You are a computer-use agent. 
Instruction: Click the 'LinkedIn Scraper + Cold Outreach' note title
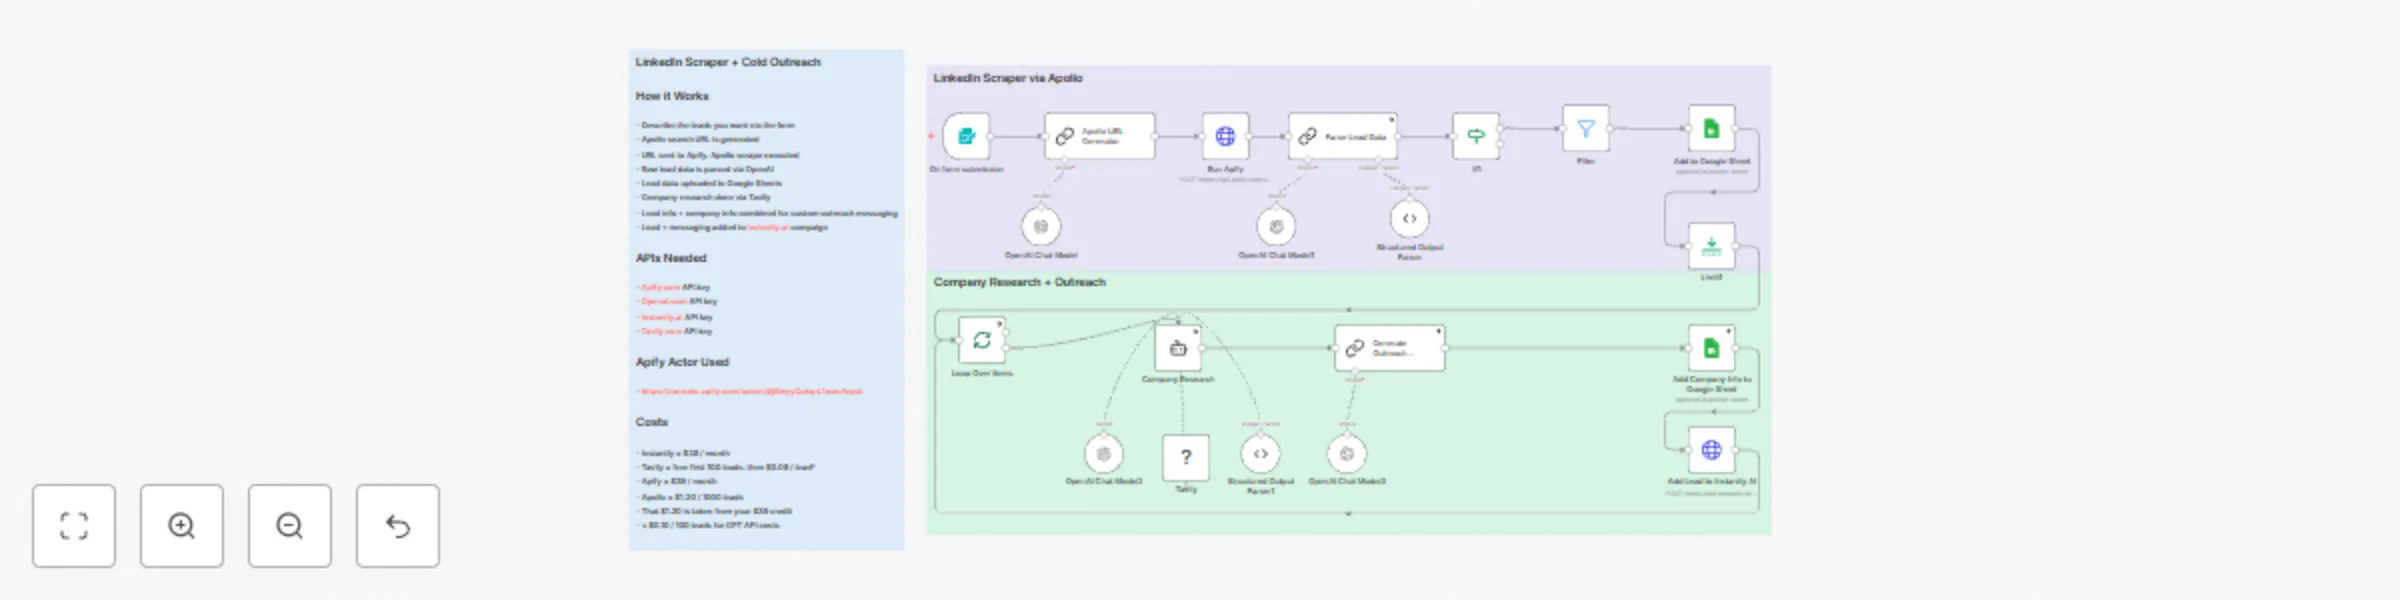pos(728,62)
